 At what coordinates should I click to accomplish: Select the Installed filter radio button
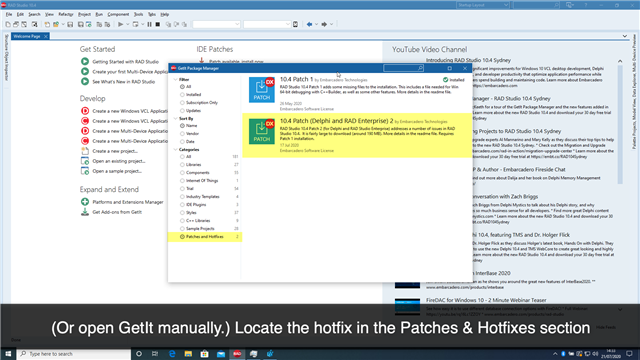[x=182, y=95]
